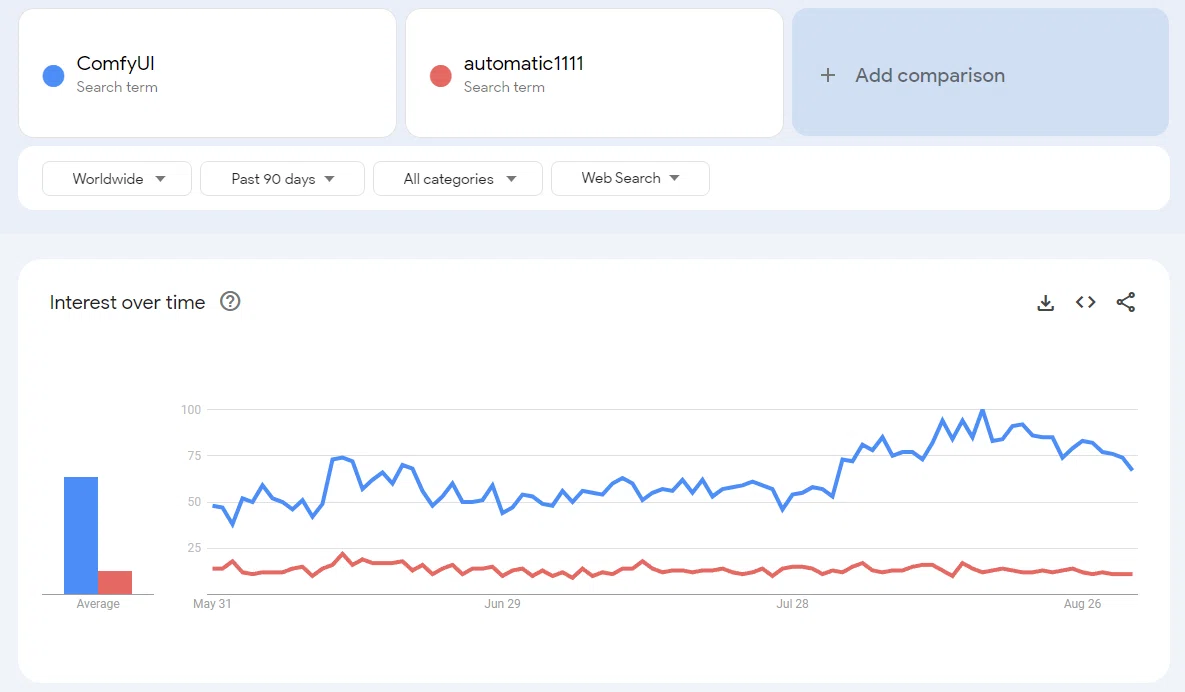1185x692 pixels.
Task: Click the blue ComfyUI color dot
Action: pos(53,76)
